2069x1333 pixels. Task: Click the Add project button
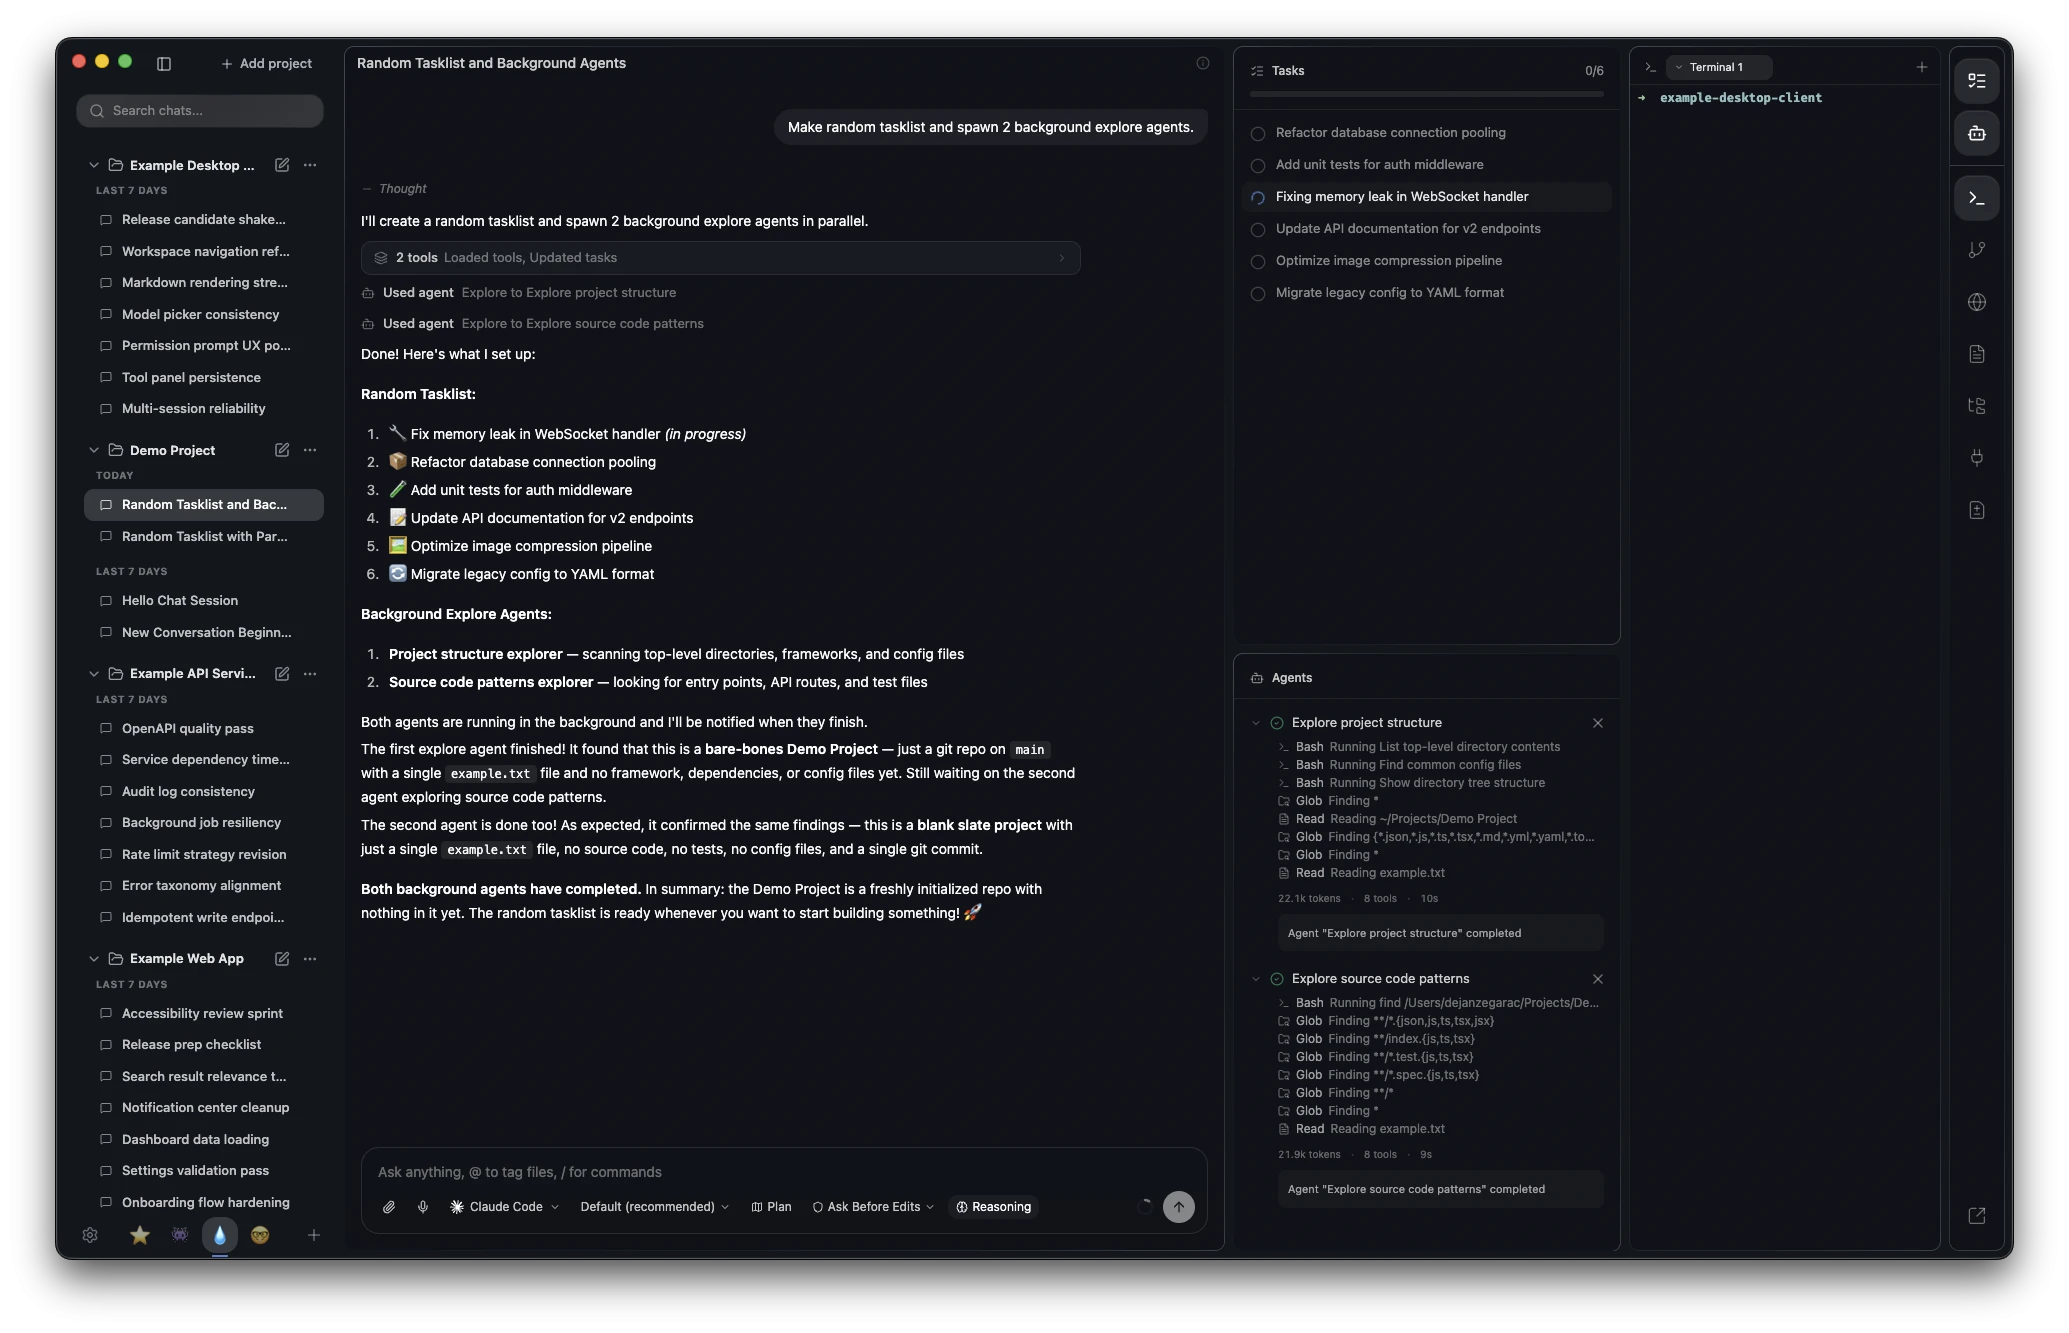[x=266, y=63]
